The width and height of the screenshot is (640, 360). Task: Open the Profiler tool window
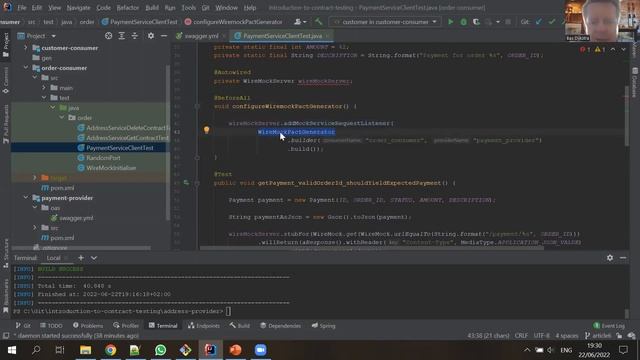[126, 325]
